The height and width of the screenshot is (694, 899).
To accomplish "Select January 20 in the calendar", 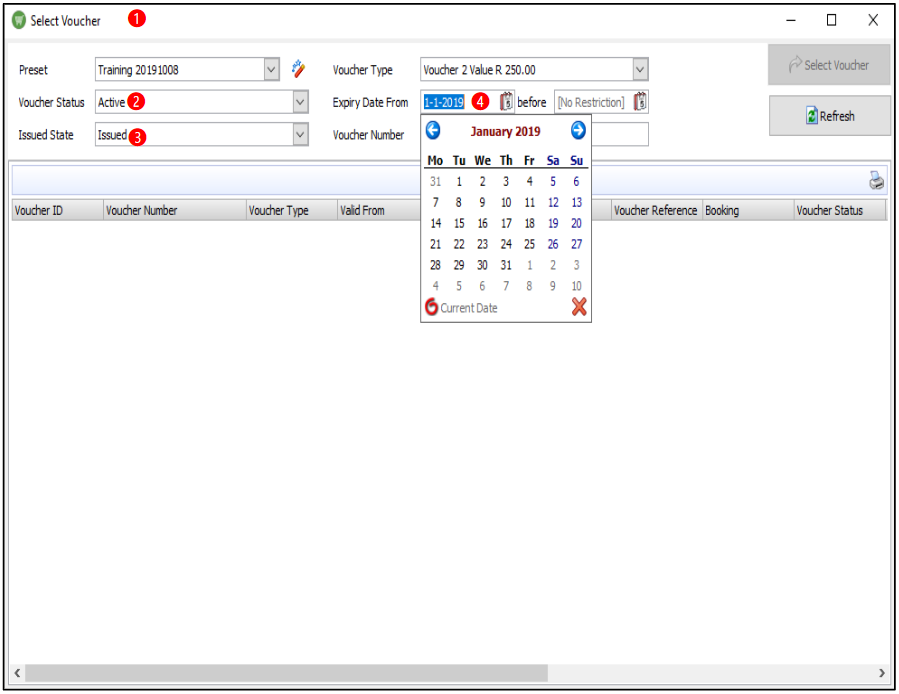I will pos(576,224).
